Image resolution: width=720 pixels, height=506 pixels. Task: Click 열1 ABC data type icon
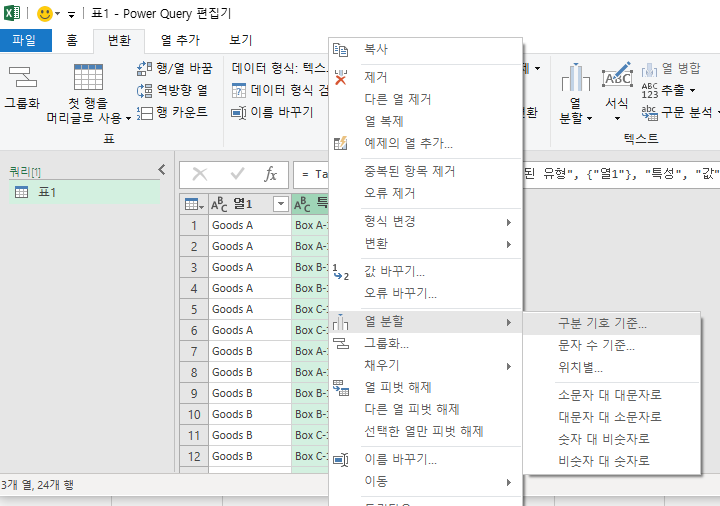219,205
